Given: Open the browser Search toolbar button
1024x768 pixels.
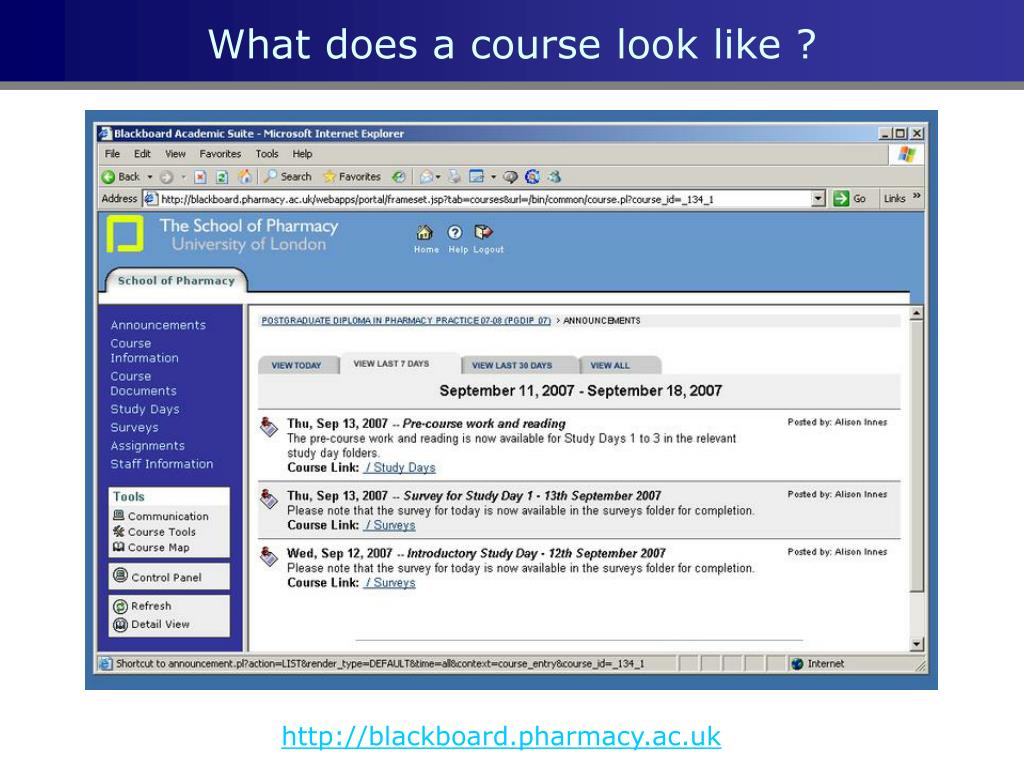Looking at the screenshot, I should tap(287, 176).
